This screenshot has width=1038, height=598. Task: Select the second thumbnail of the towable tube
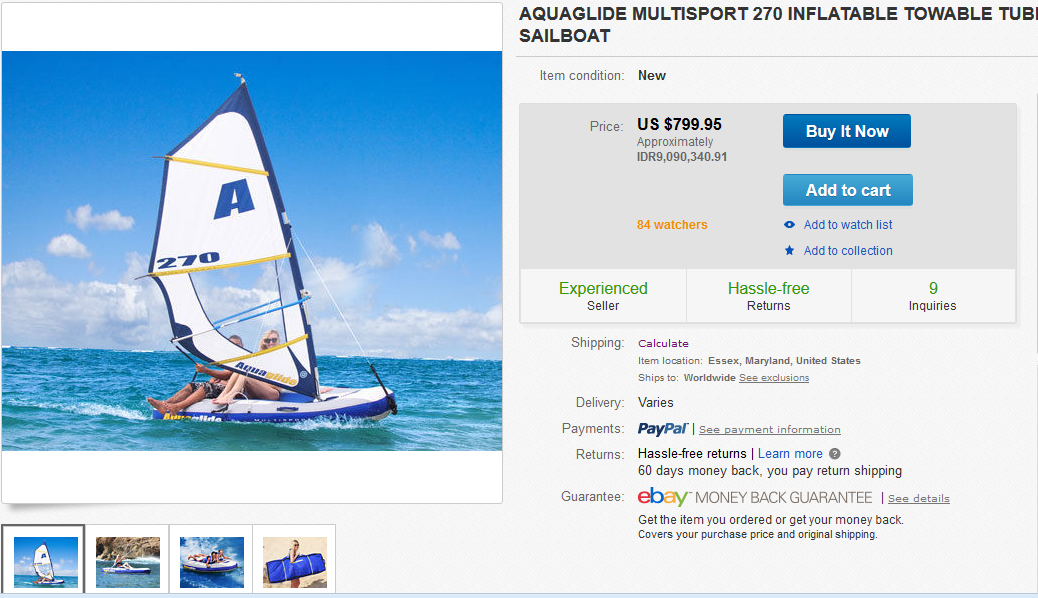(x=127, y=560)
